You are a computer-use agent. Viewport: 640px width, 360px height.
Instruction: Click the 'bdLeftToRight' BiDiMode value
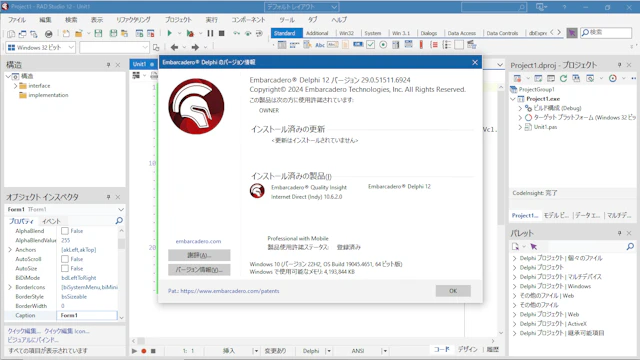click(x=79, y=278)
